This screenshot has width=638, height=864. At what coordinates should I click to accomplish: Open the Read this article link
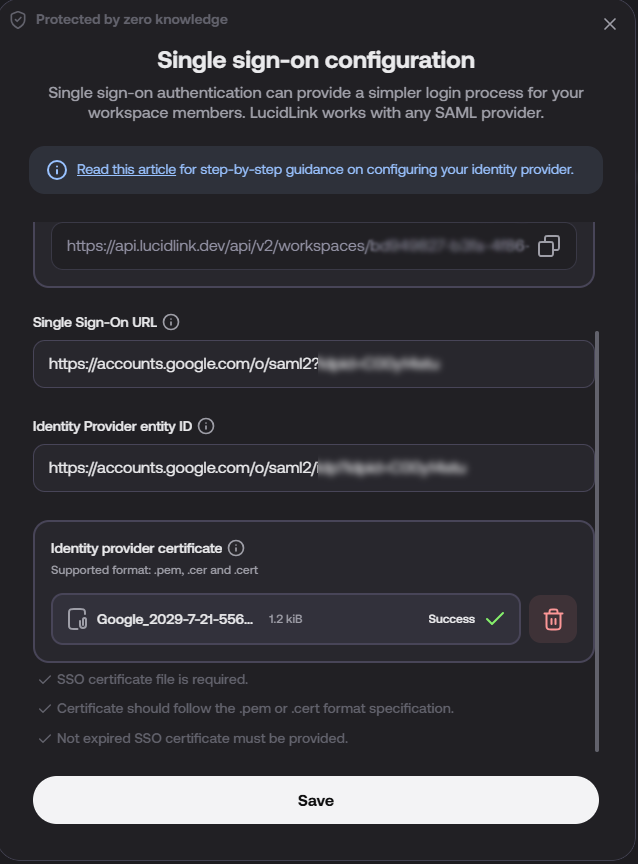126,169
